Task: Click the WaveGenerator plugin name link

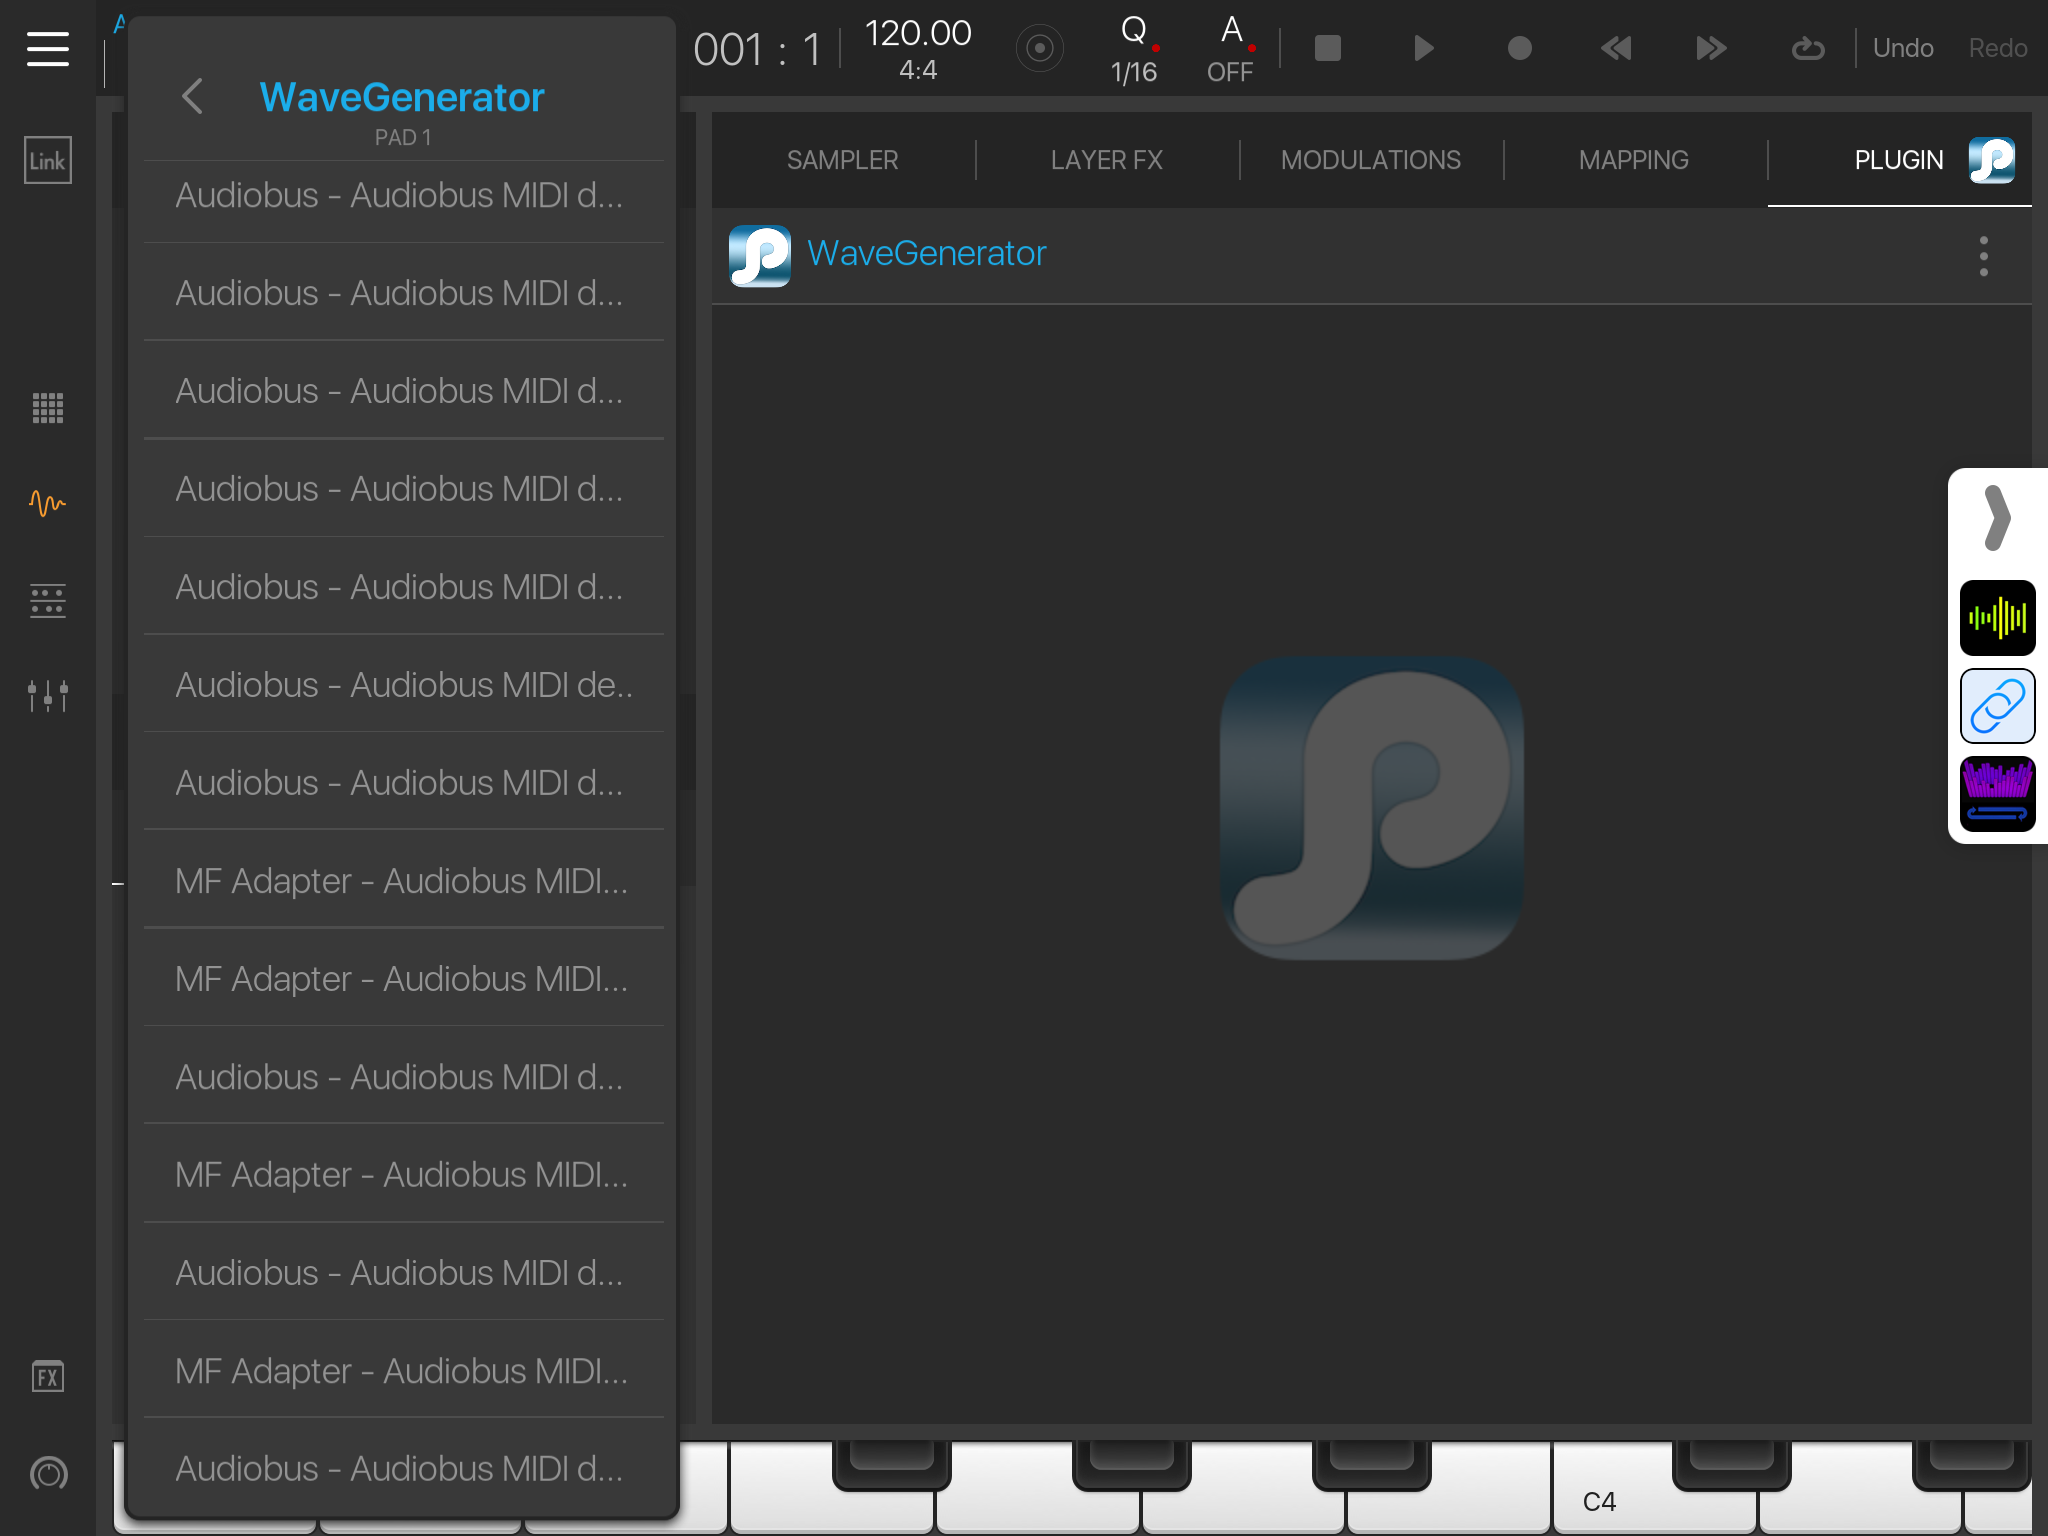Action: click(926, 254)
